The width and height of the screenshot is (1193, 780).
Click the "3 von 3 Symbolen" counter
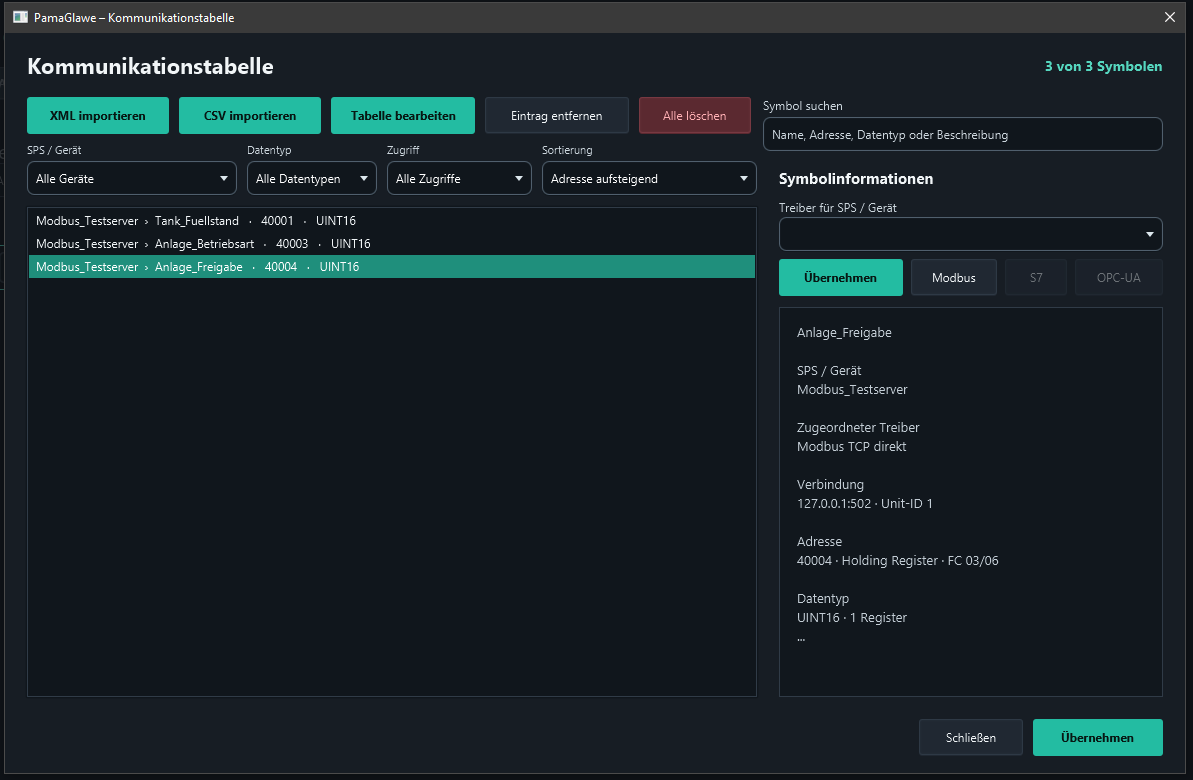point(1103,66)
